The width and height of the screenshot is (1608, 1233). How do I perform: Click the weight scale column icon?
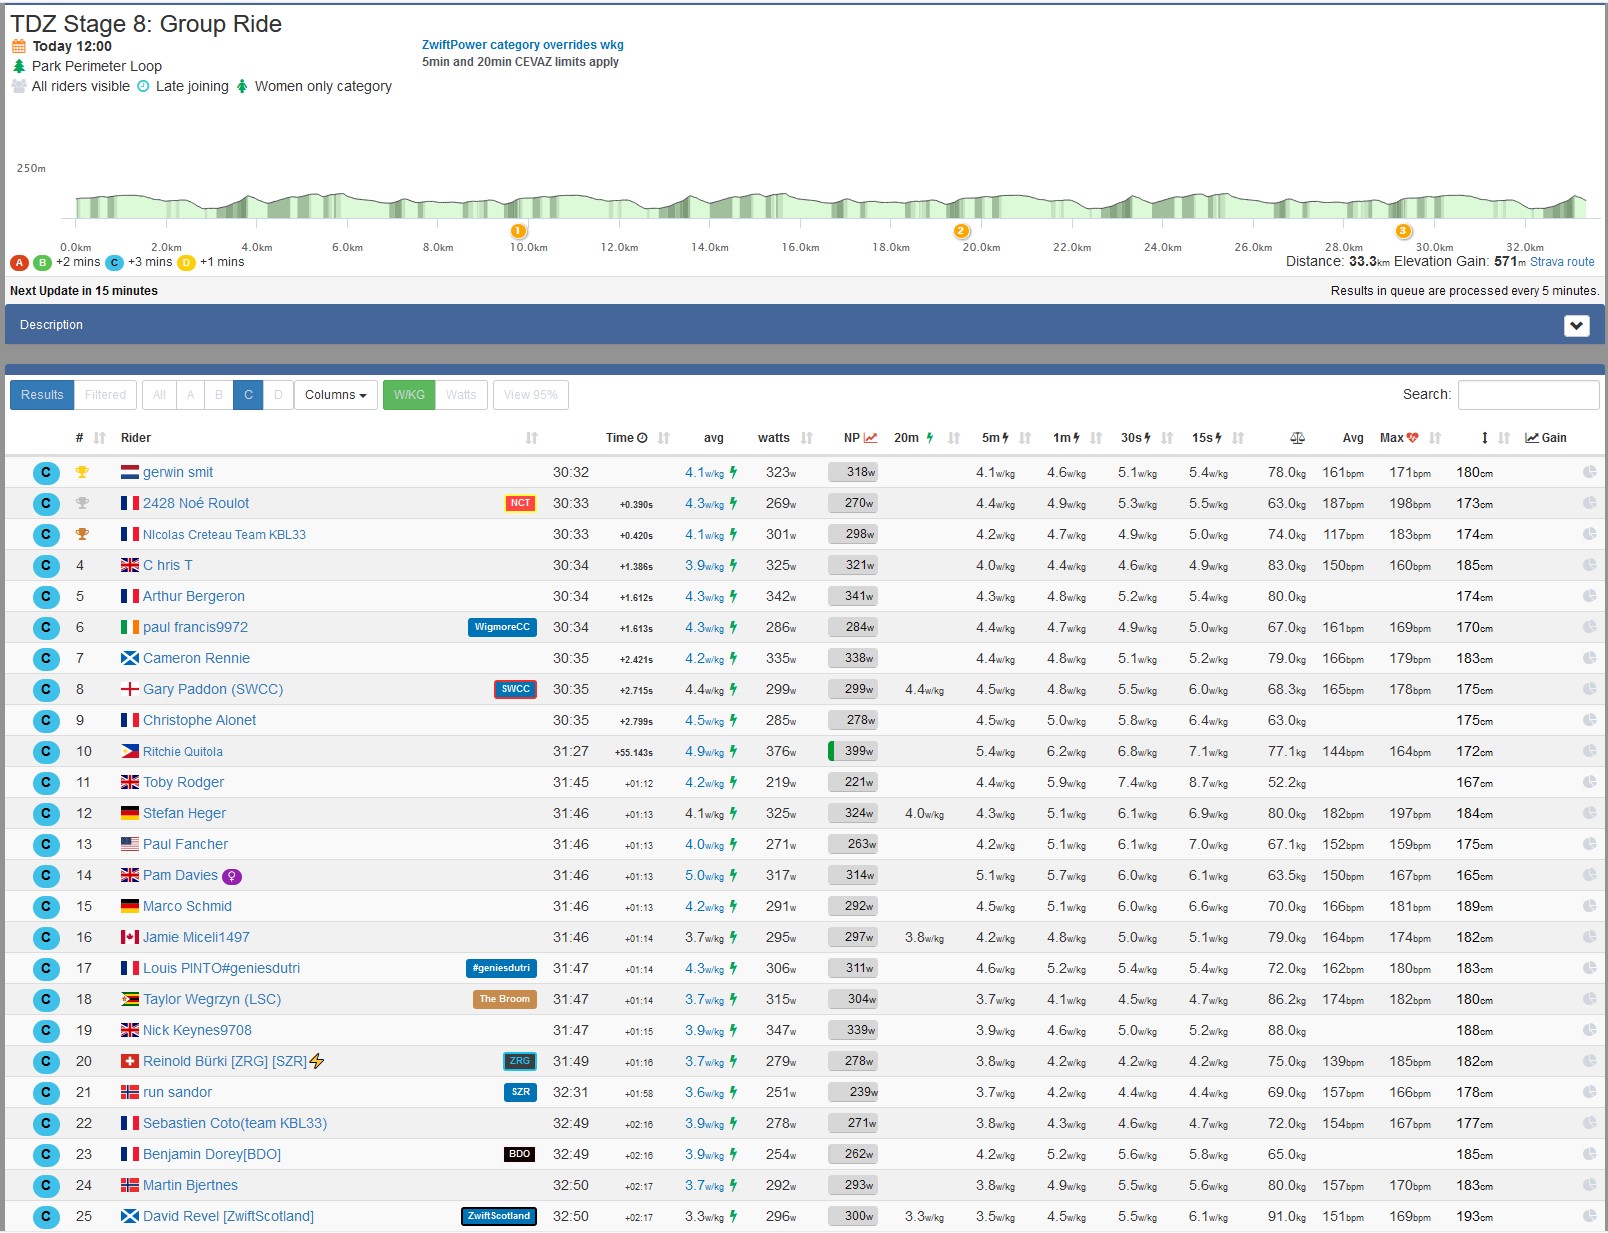1297,438
